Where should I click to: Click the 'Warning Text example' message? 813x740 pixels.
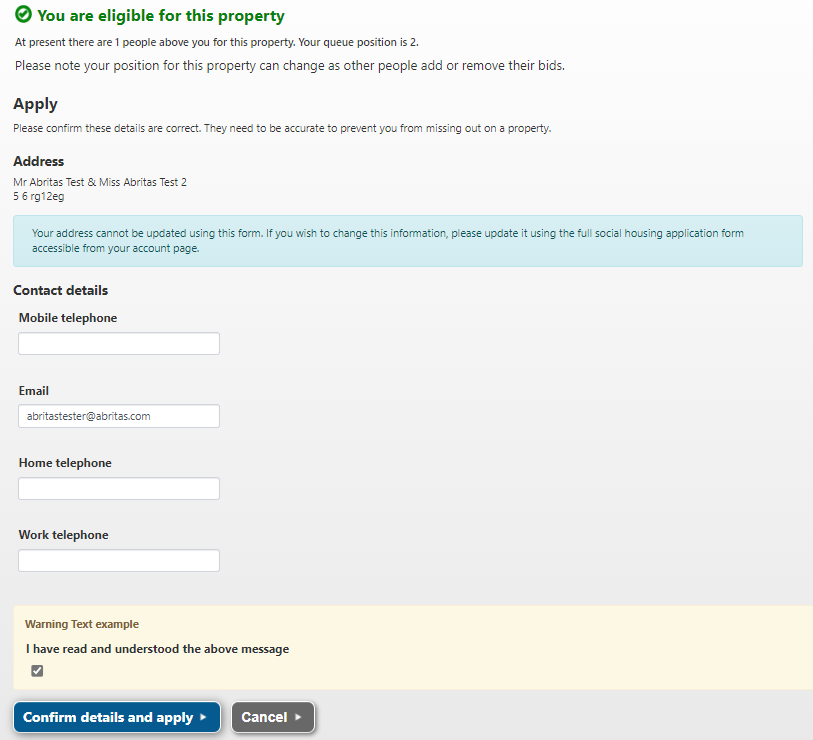tap(82, 624)
